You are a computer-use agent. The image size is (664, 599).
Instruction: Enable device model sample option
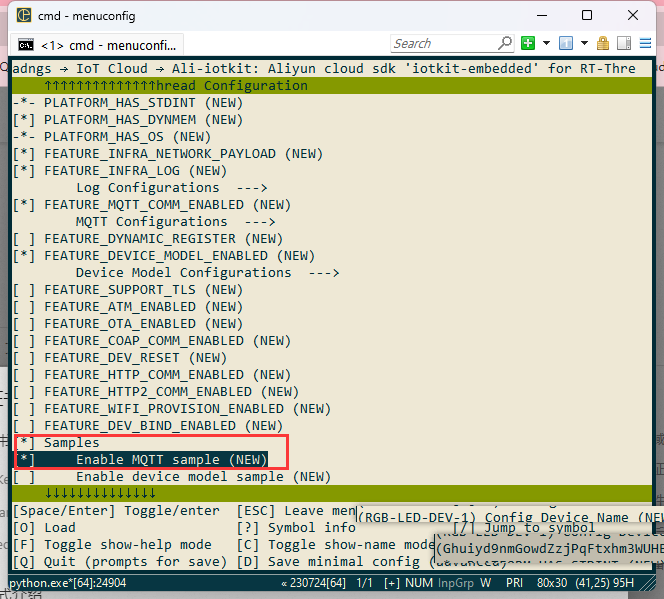pos(172,477)
